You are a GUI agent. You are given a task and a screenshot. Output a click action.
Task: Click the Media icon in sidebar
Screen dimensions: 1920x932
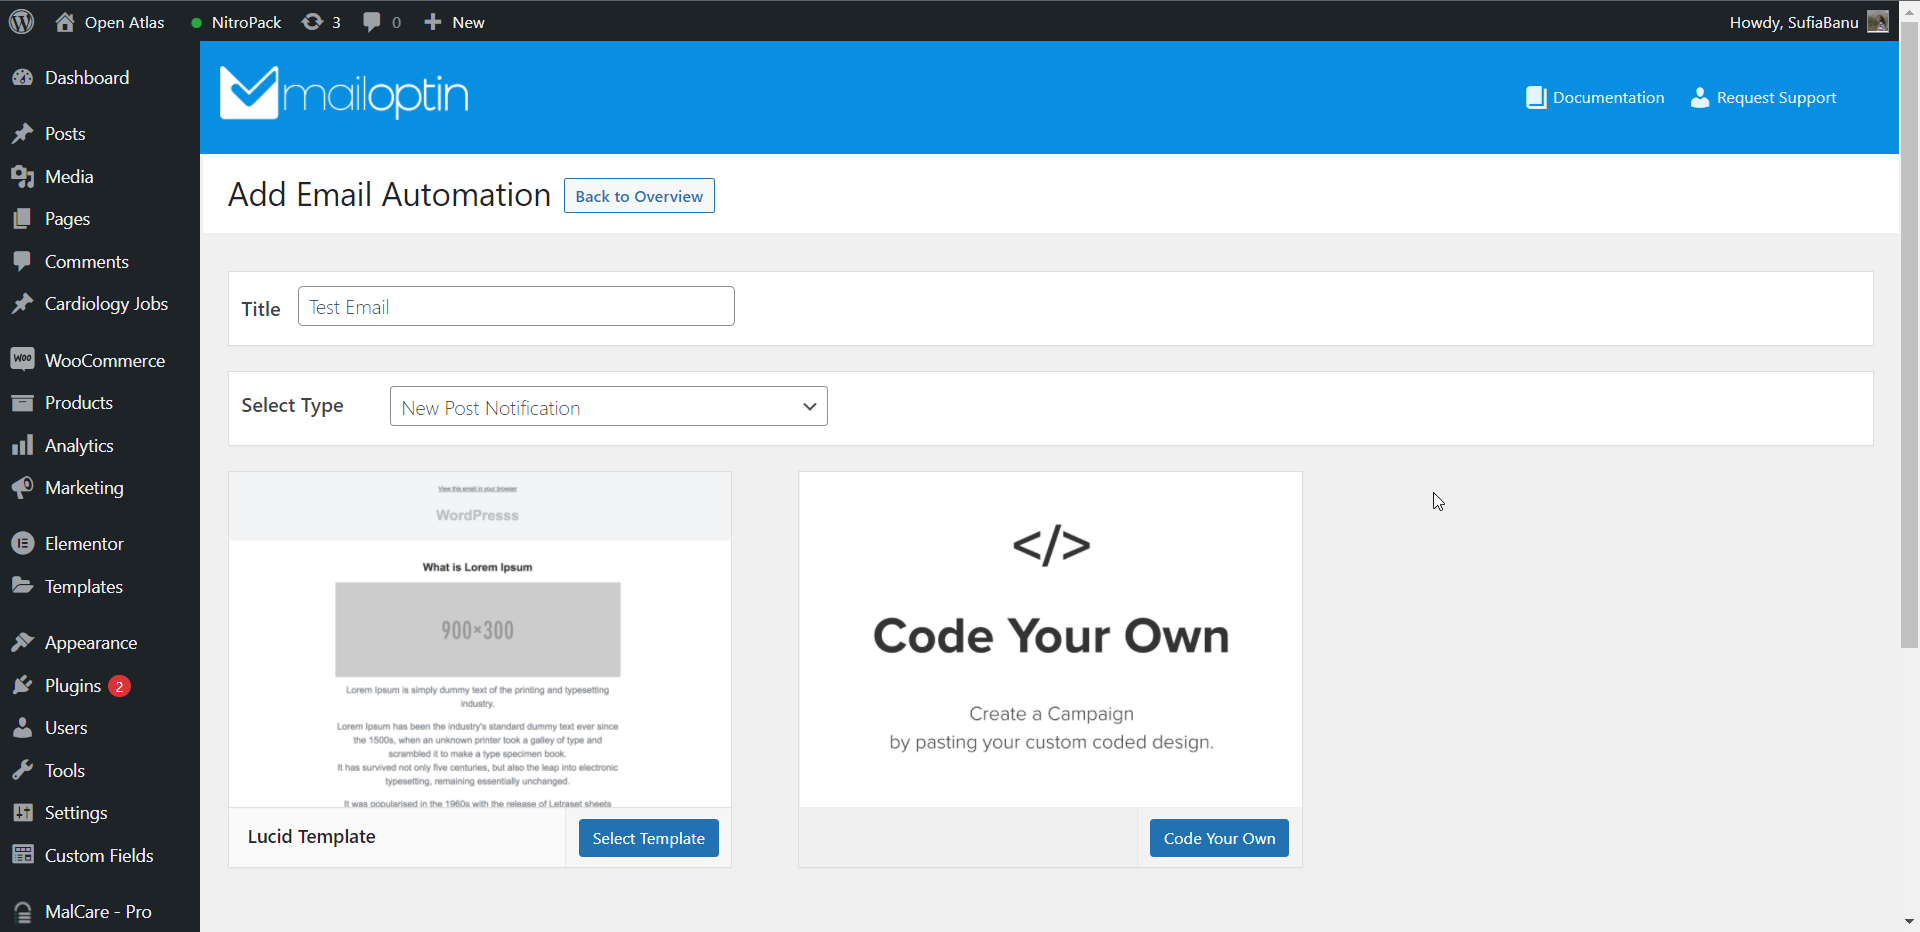tap(22, 177)
